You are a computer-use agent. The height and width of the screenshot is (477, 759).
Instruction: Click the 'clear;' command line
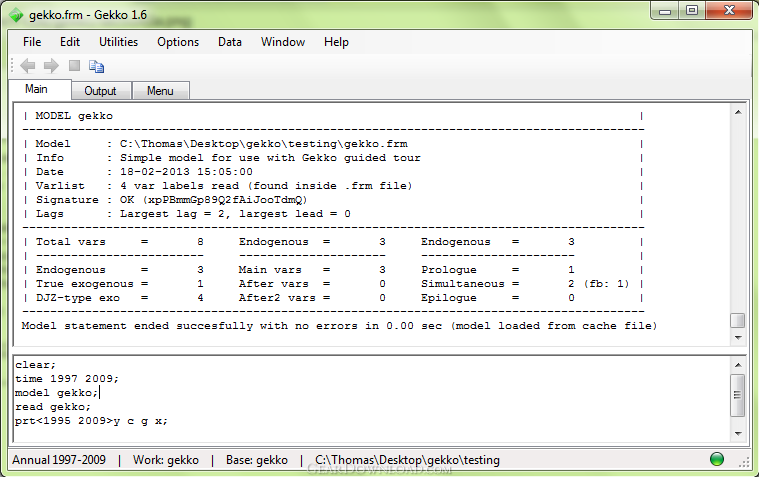[36, 365]
